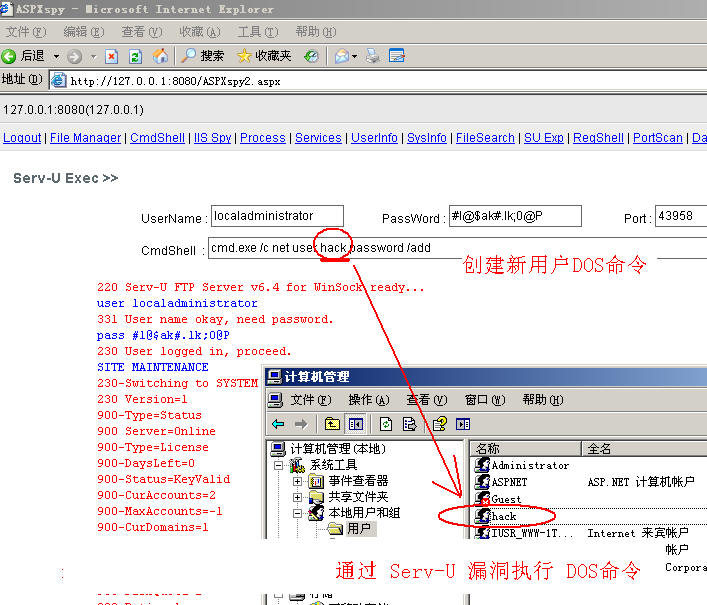Click the Mail envelope icon
Viewport: 707px width, 605px height.
(342, 56)
